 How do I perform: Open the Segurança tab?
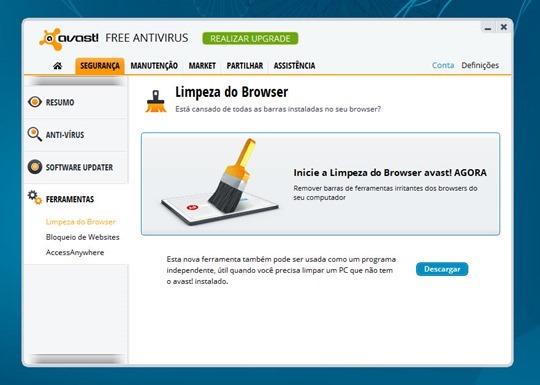pyautogui.click(x=100, y=66)
